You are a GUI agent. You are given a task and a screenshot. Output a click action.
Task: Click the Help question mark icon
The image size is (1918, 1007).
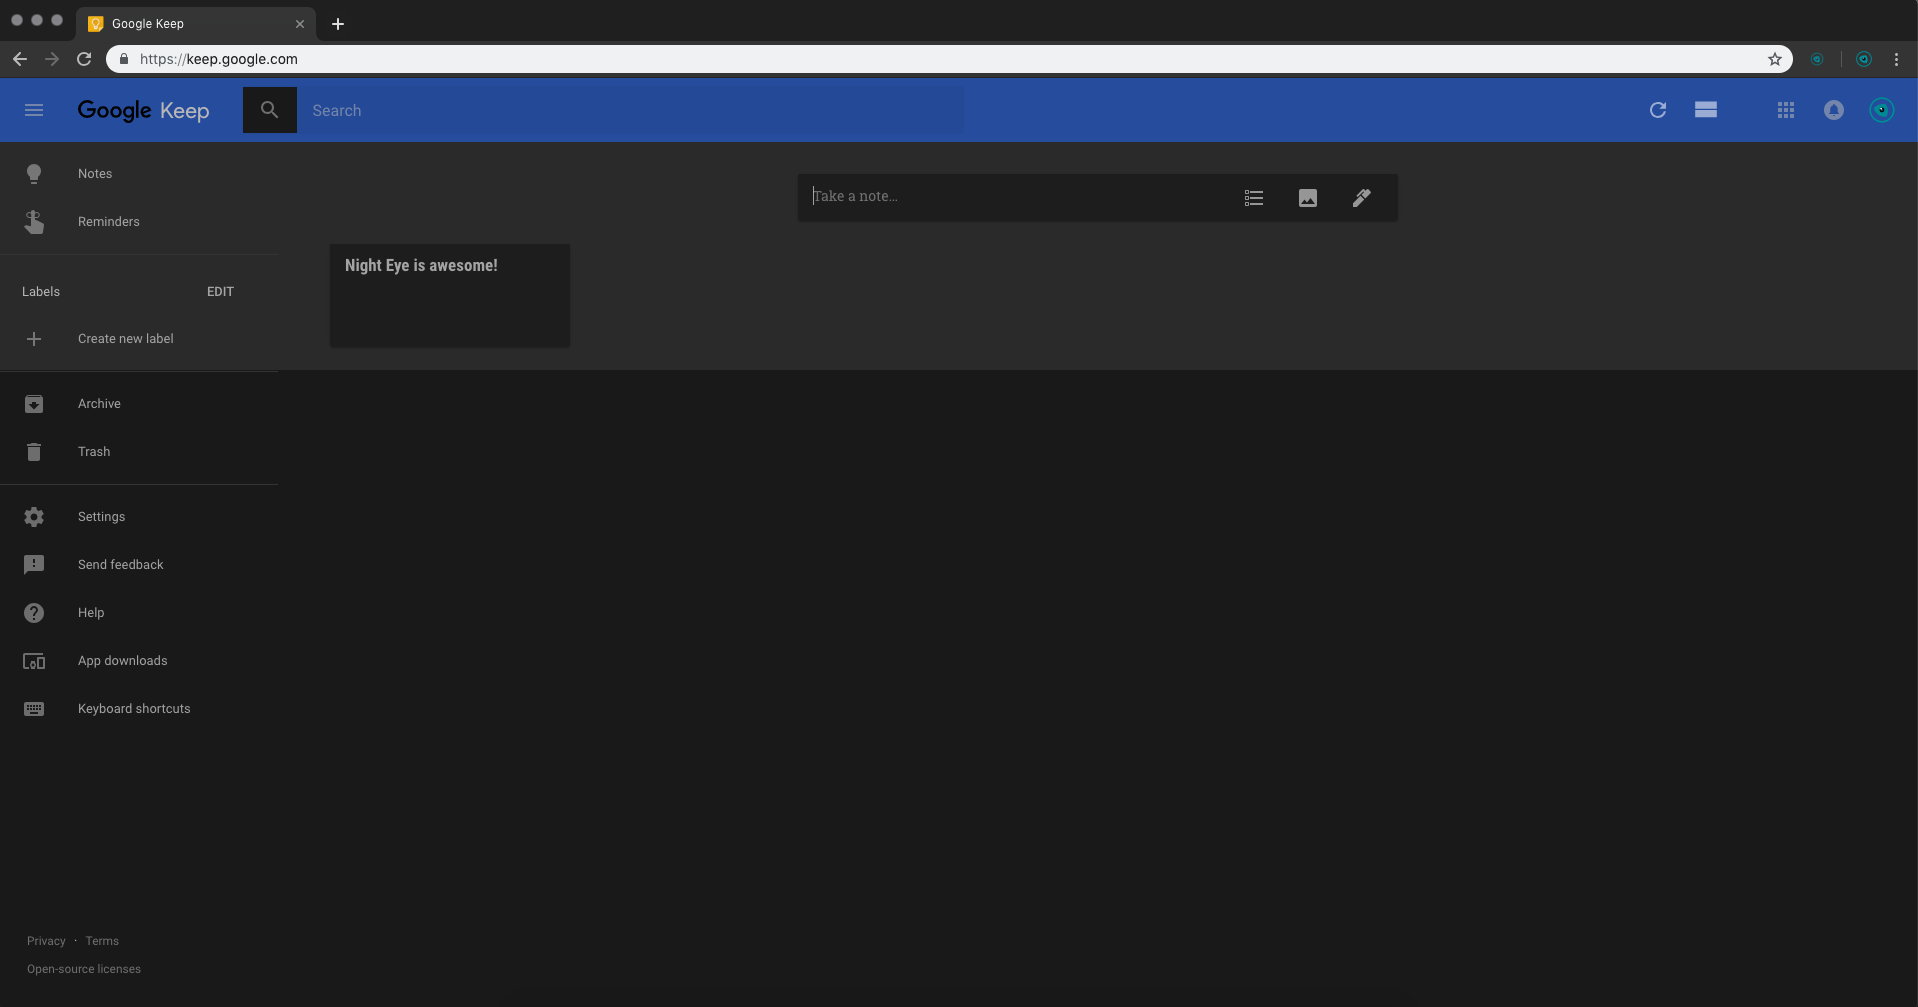(x=34, y=613)
